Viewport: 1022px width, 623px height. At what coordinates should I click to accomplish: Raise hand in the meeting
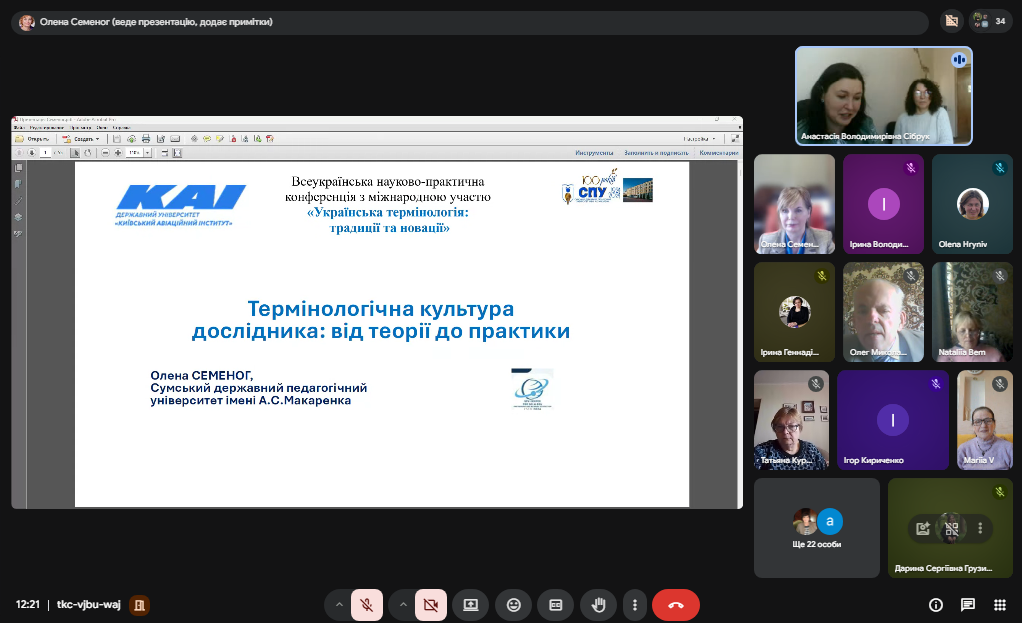[x=599, y=605]
